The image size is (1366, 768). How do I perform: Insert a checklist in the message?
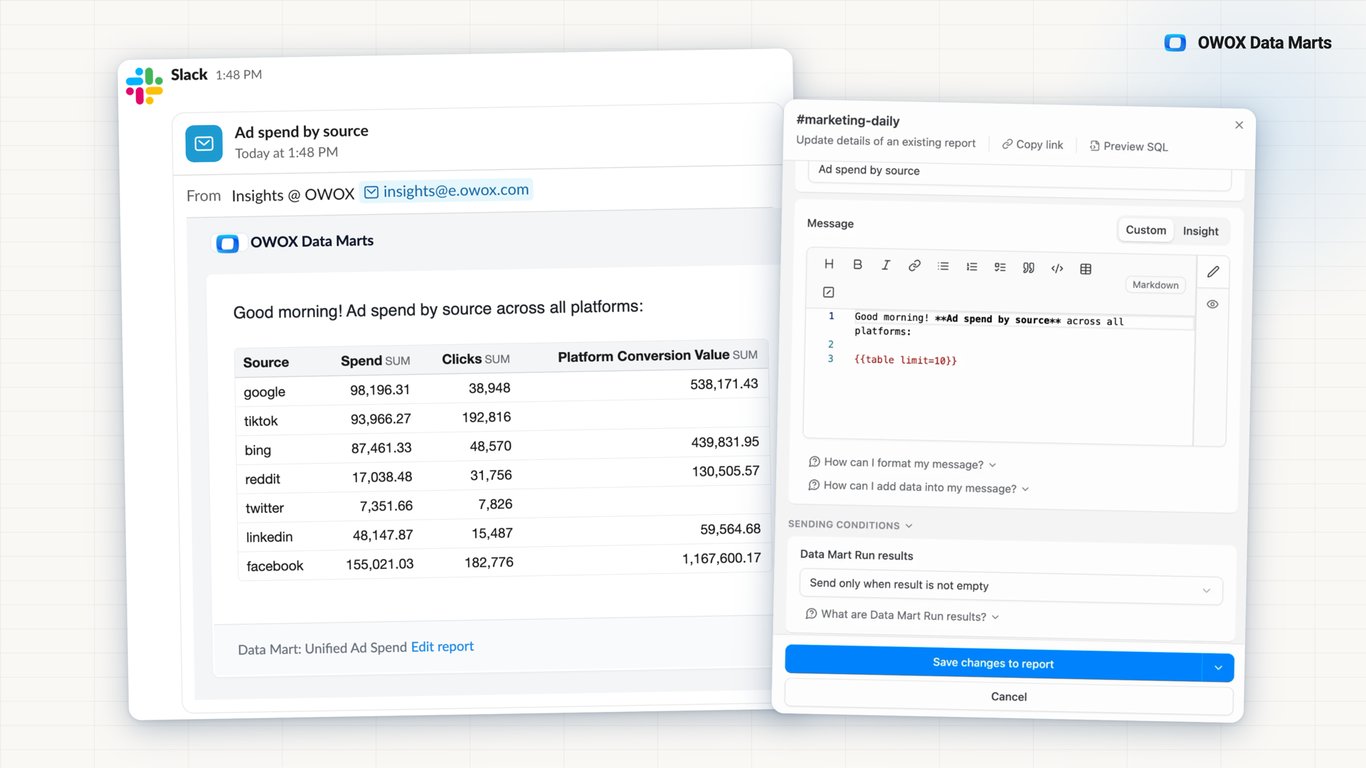pyautogui.click(x=1000, y=267)
